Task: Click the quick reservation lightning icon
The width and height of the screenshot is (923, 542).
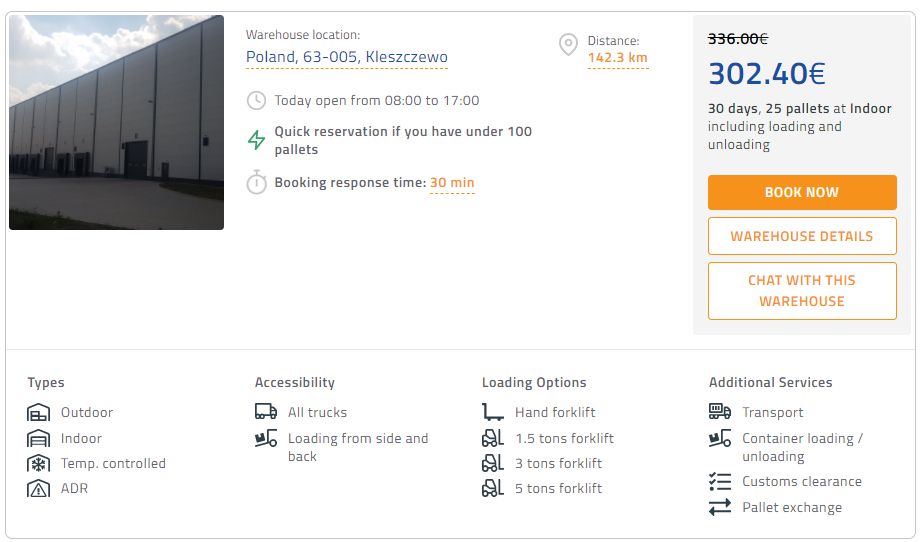Action: (x=257, y=140)
